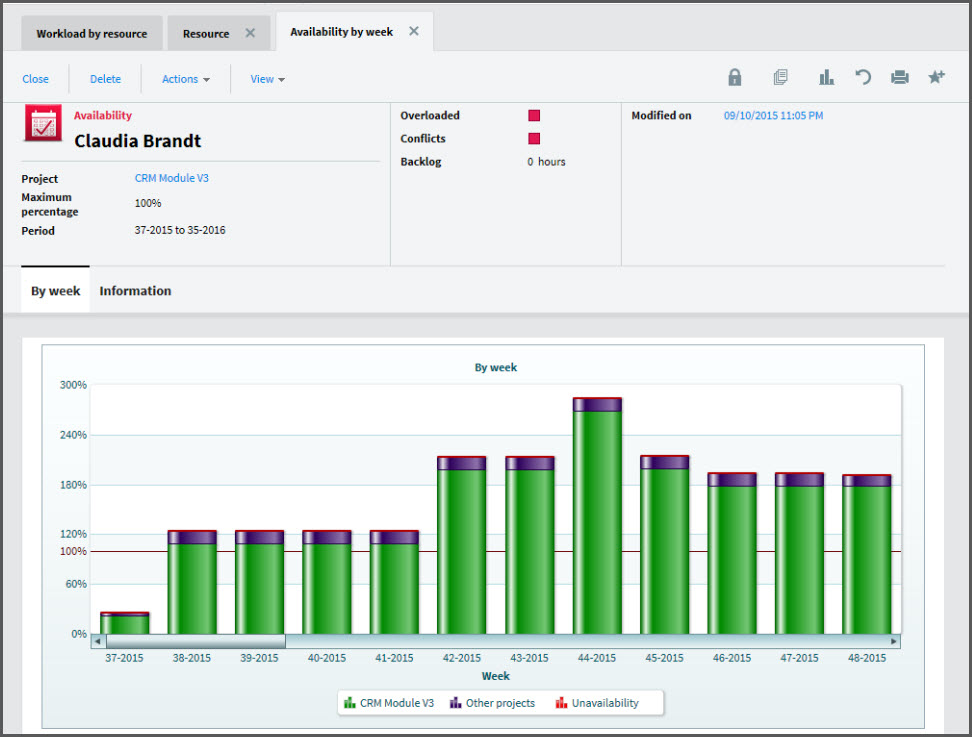Open the bar chart report icon
The image size is (972, 737).
pos(826,77)
